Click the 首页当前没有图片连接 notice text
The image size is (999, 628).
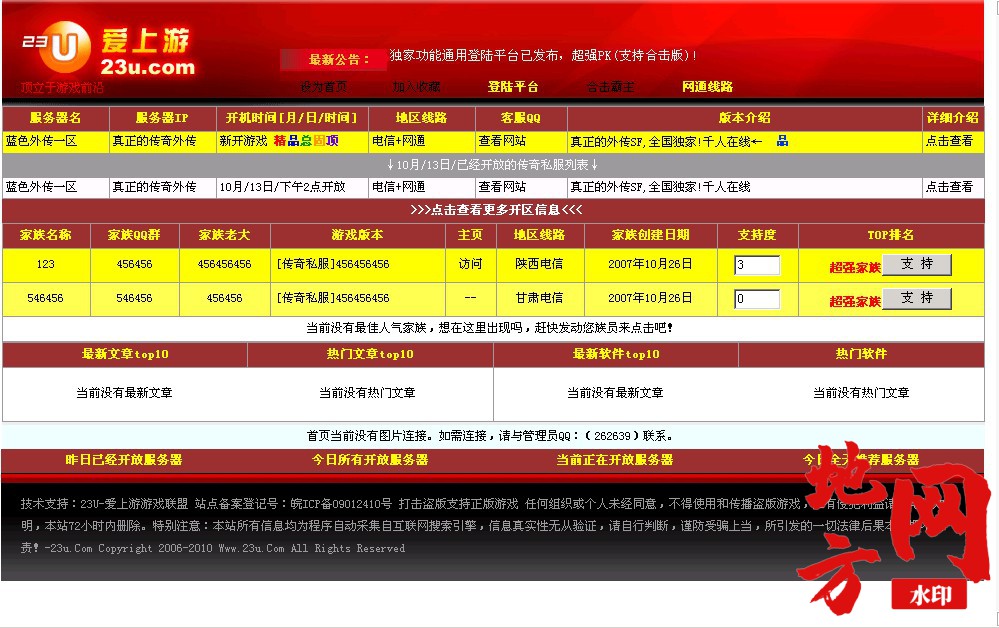(x=489, y=436)
